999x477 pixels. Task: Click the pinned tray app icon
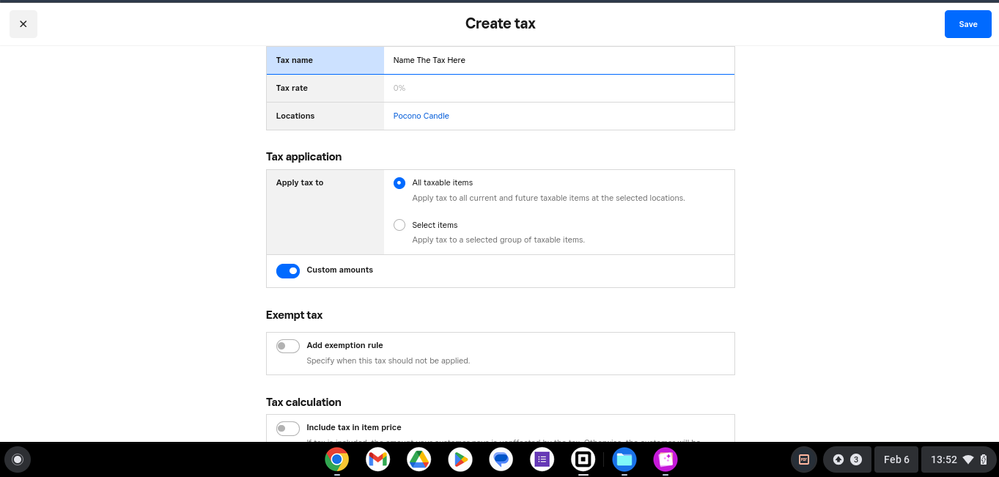[x=804, y=459]
